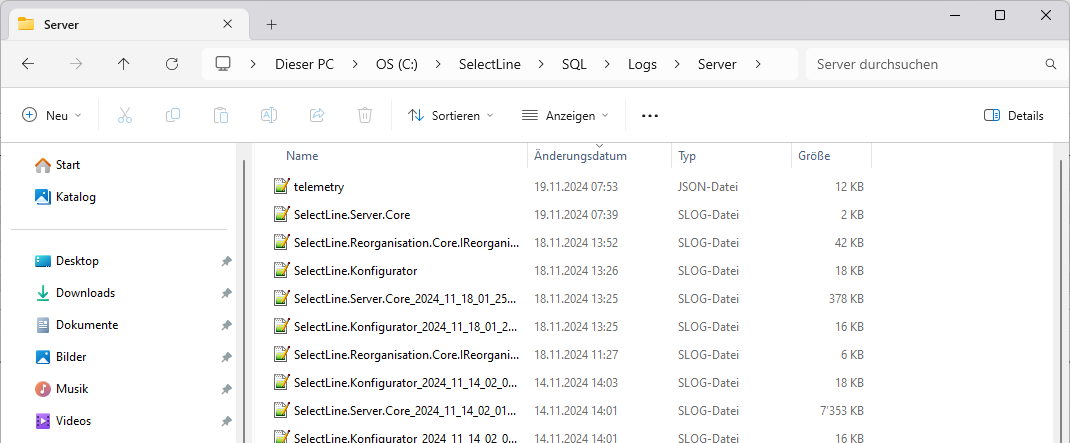
Task: Click the Downloads arrow icon in sidebar
Action: 43,293
